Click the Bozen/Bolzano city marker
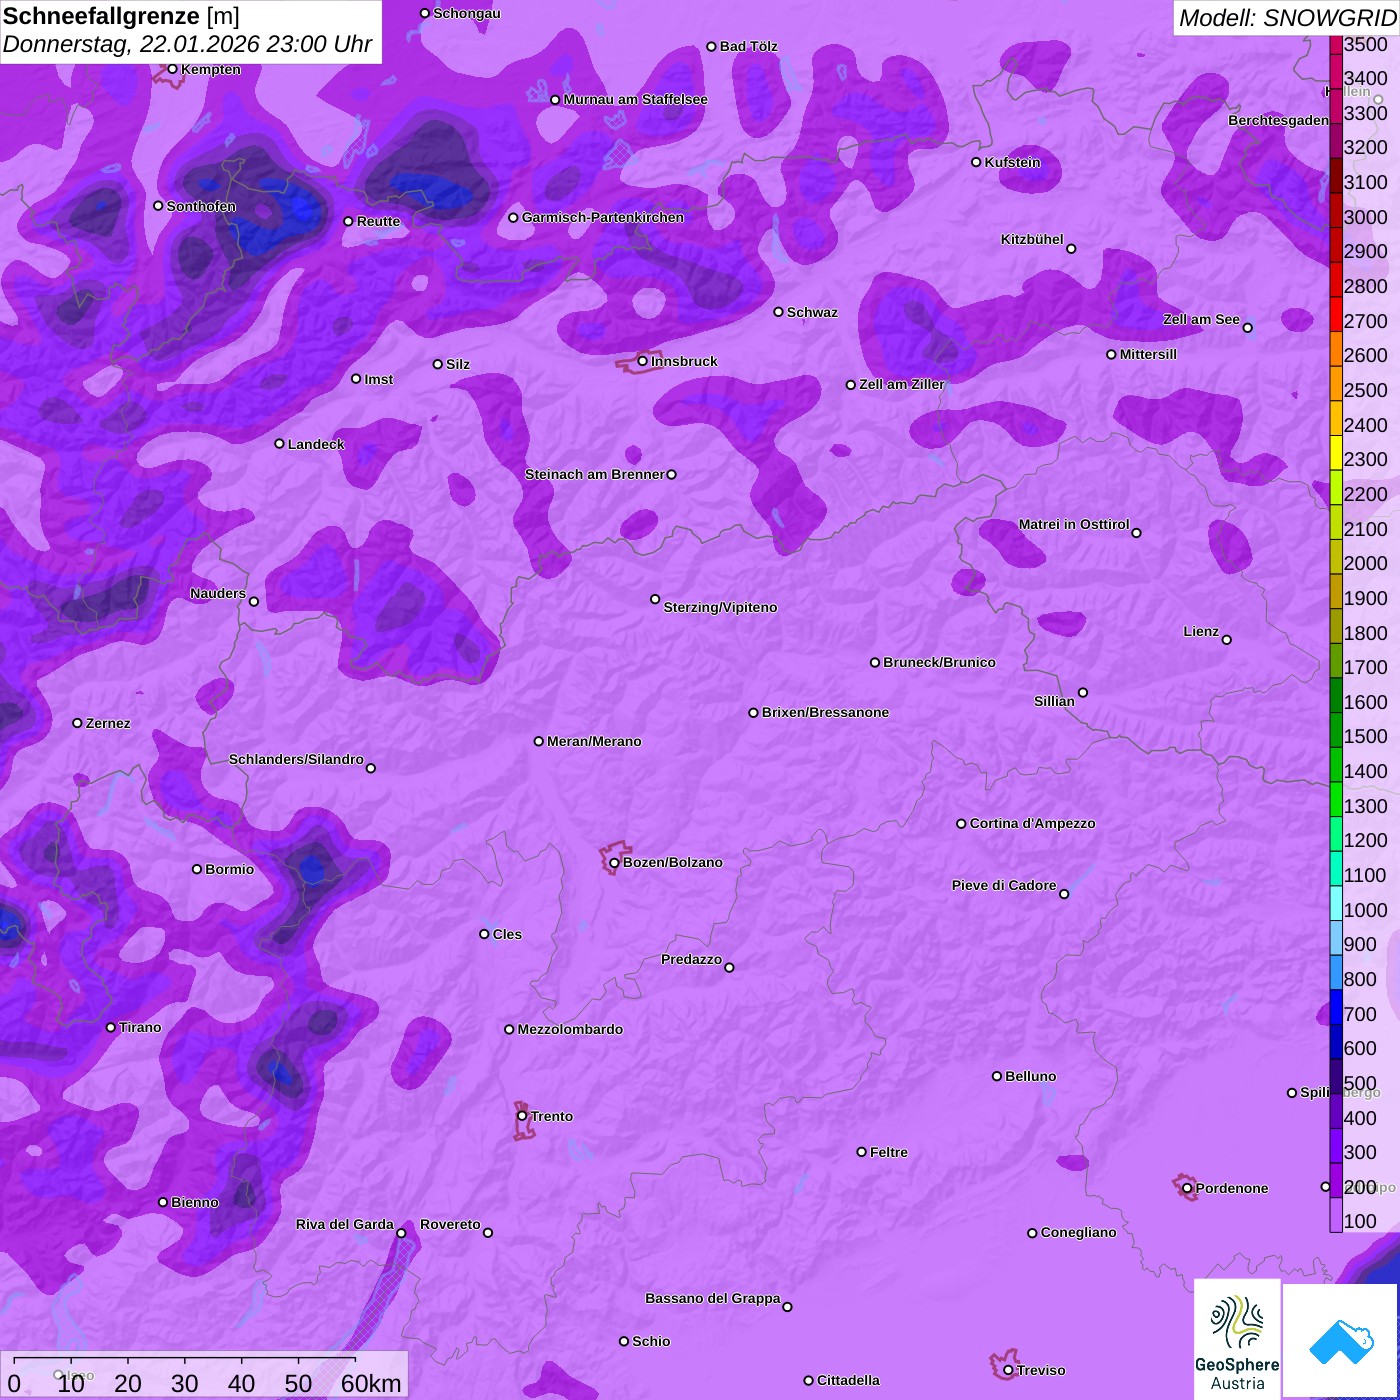This screenshot has height=1400, width=1400. pos(615,862)
